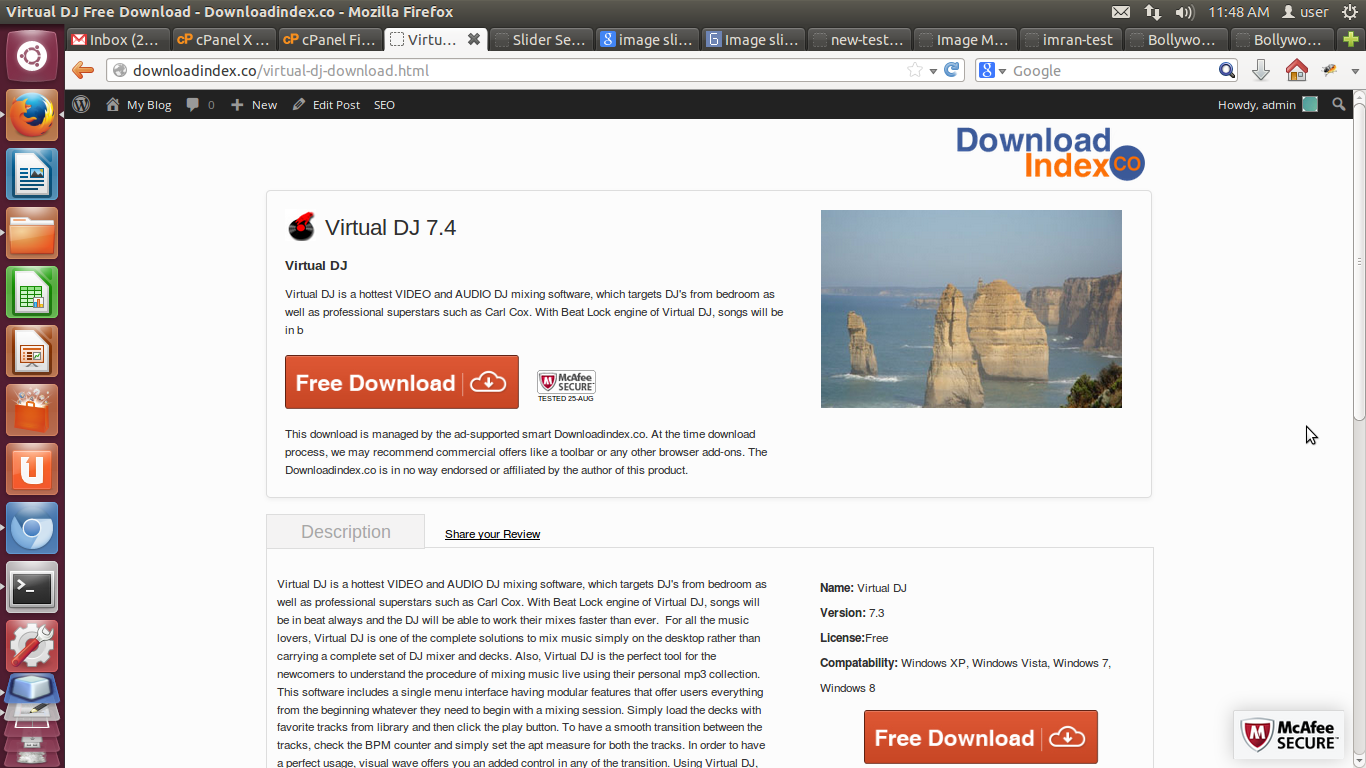Bookmark this page with the star
Viewport: 1366px width, 768px height.
[914, 70]
